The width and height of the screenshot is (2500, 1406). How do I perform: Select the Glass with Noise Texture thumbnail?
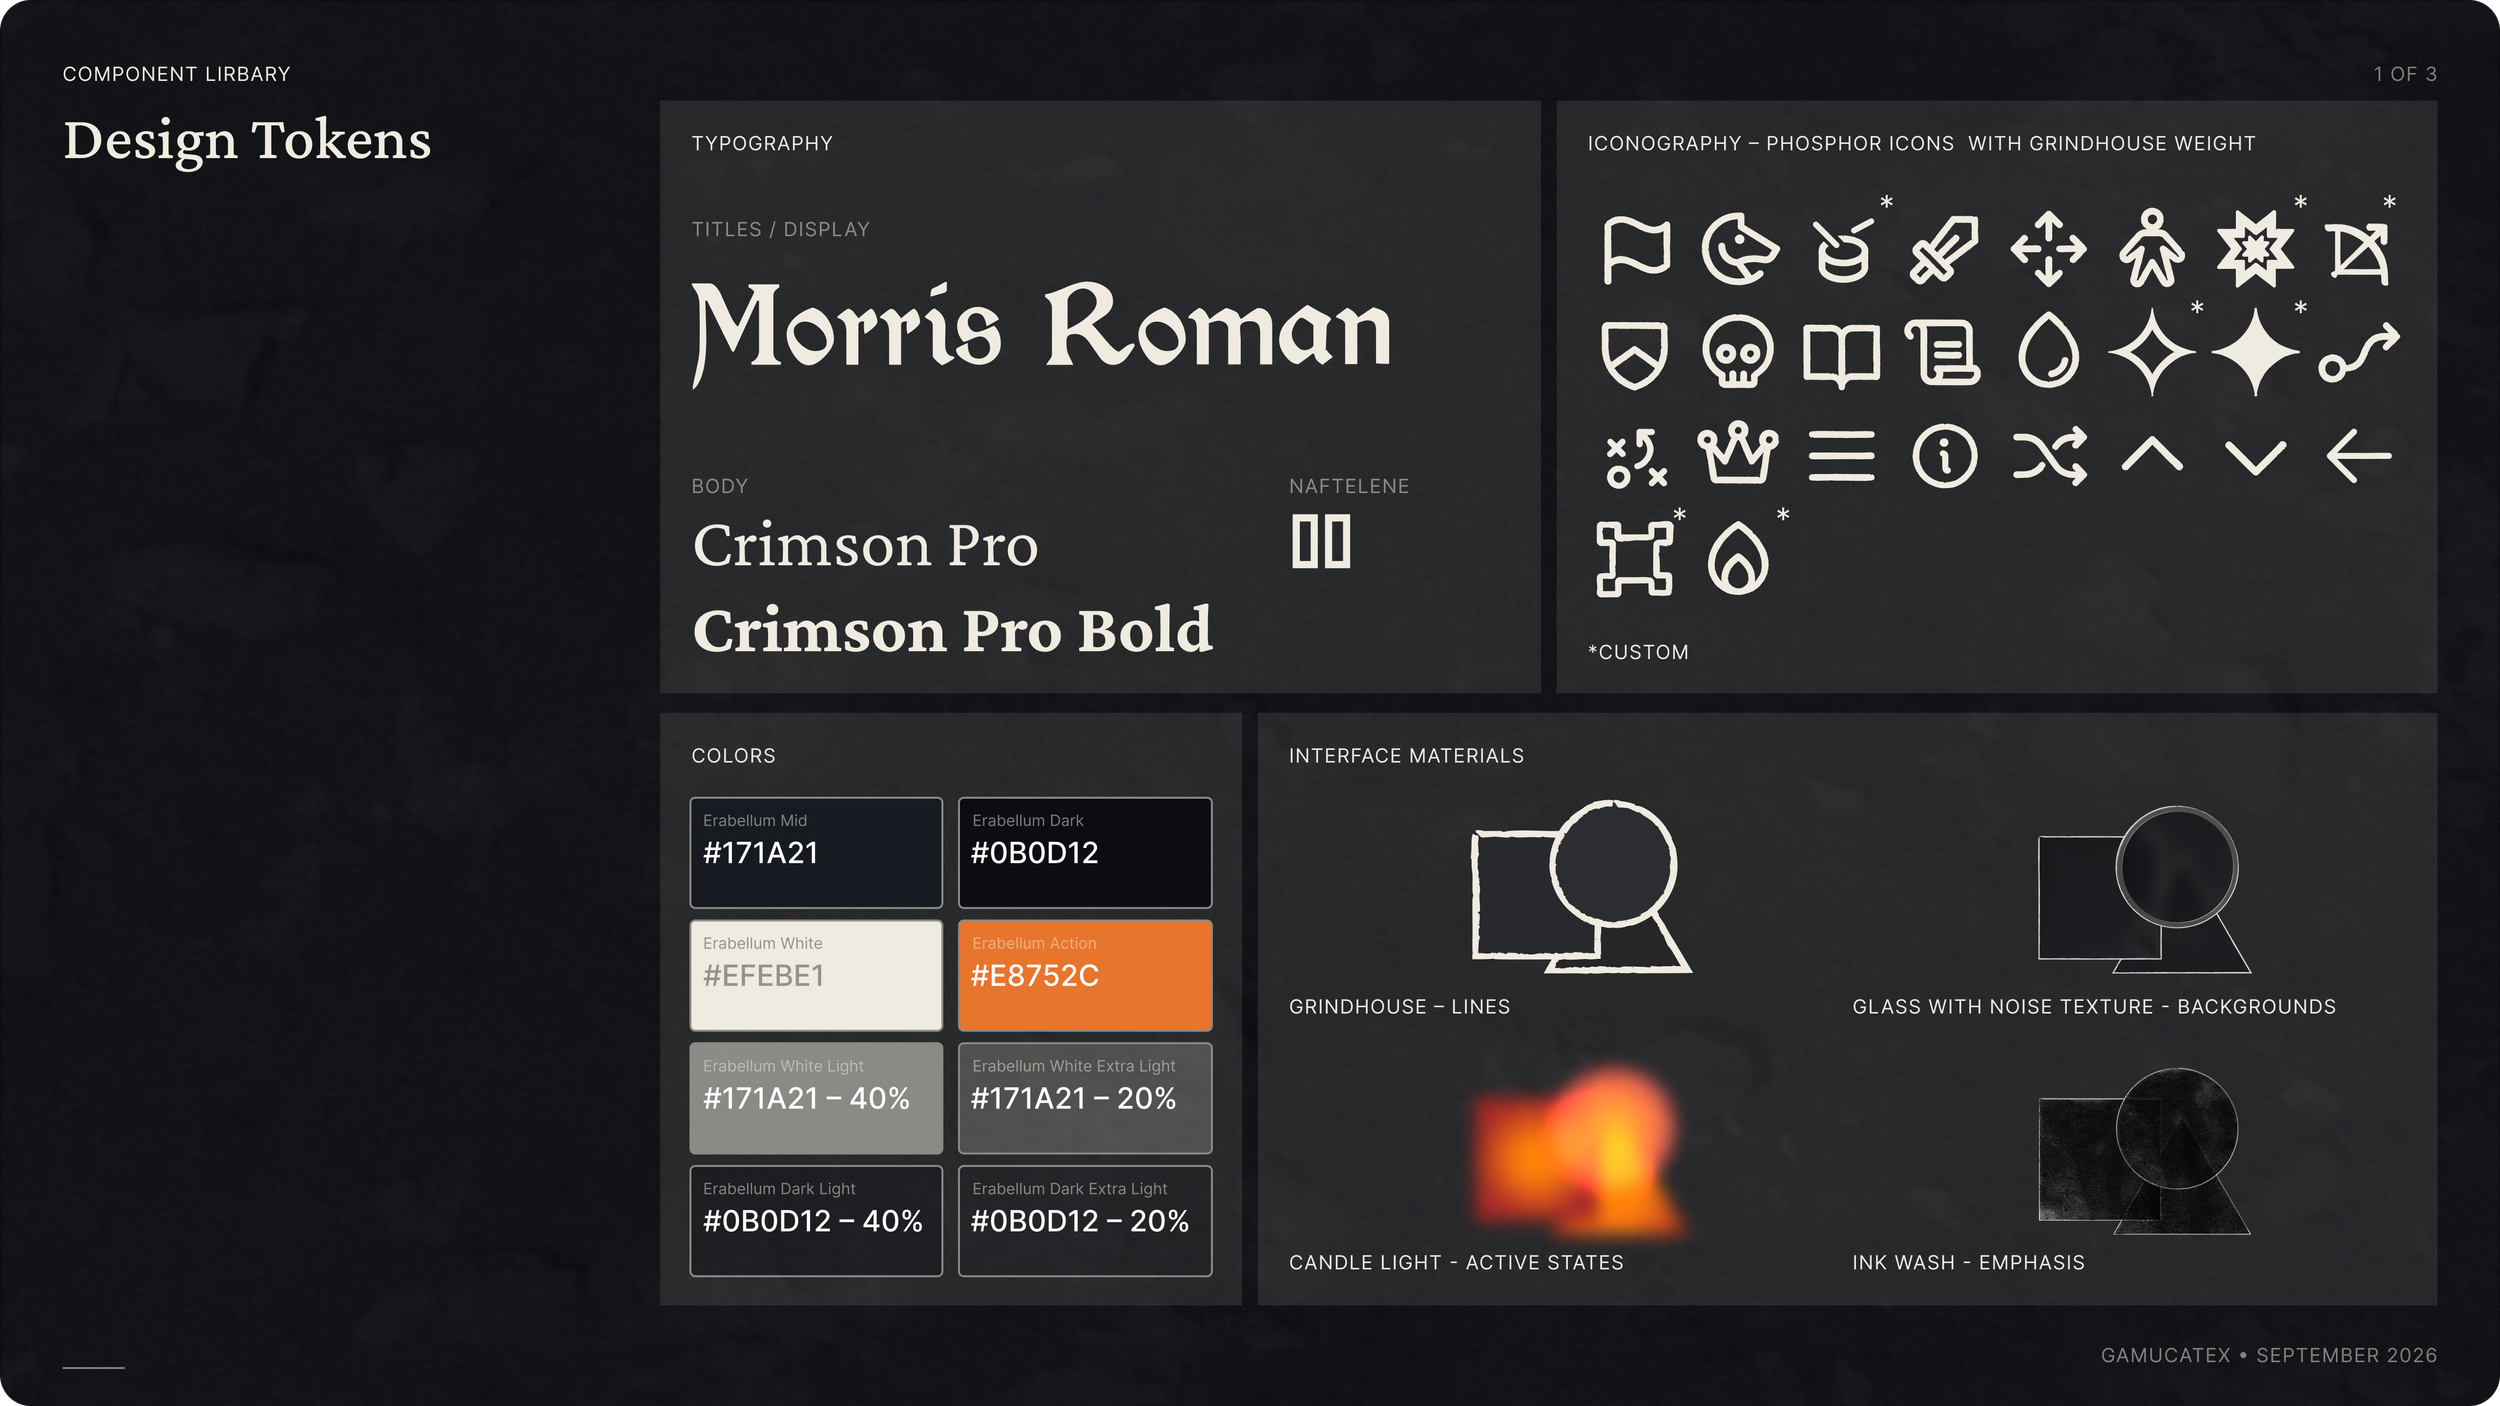pyautogui.click(x=2144, y=889)
